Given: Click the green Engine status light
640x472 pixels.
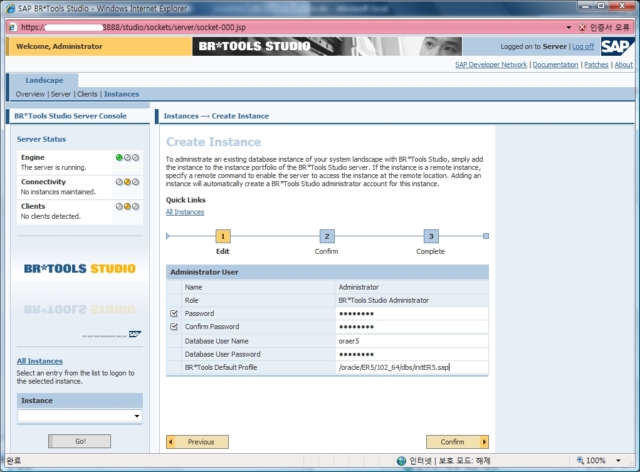Looking at the screenshot, I should [119, 158].
